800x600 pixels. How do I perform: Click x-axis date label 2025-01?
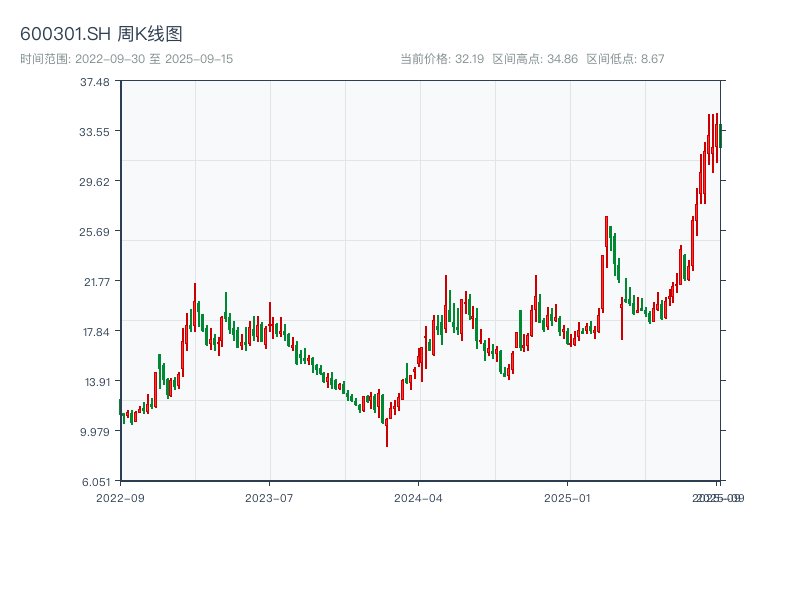pyautogui.click(x=567, y=498)
